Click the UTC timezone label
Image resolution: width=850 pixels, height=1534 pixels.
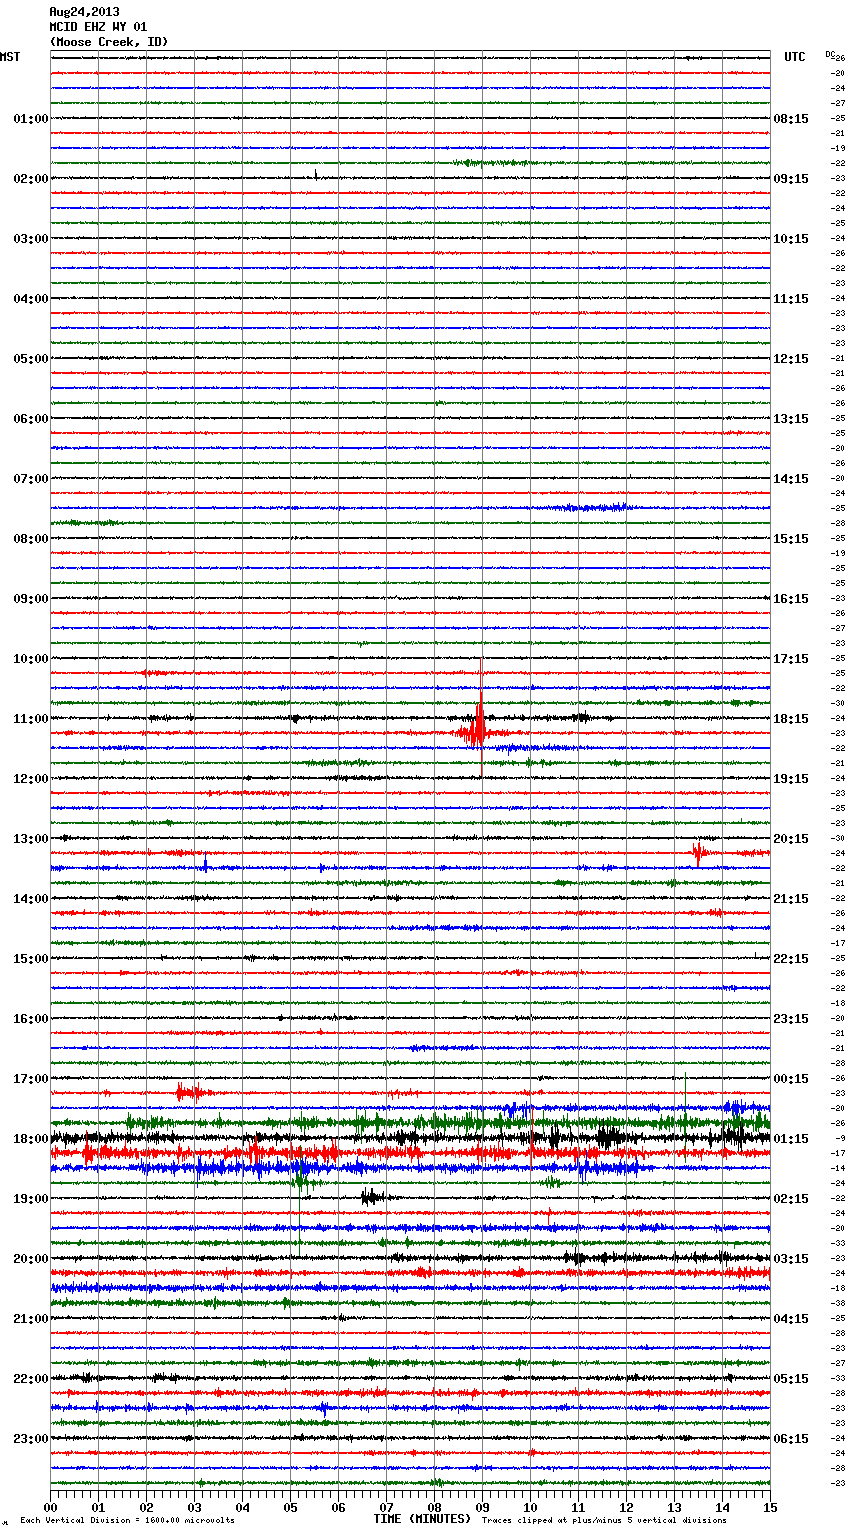pyautogui.click(x=795, y=57)
